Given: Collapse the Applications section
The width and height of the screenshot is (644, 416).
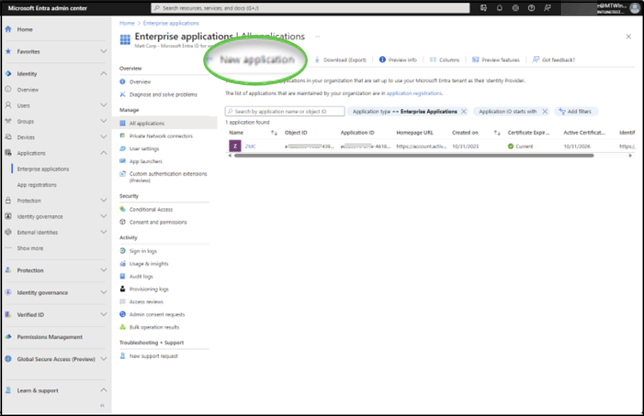Looking at the screenshot, I should [x=104, y=153].
